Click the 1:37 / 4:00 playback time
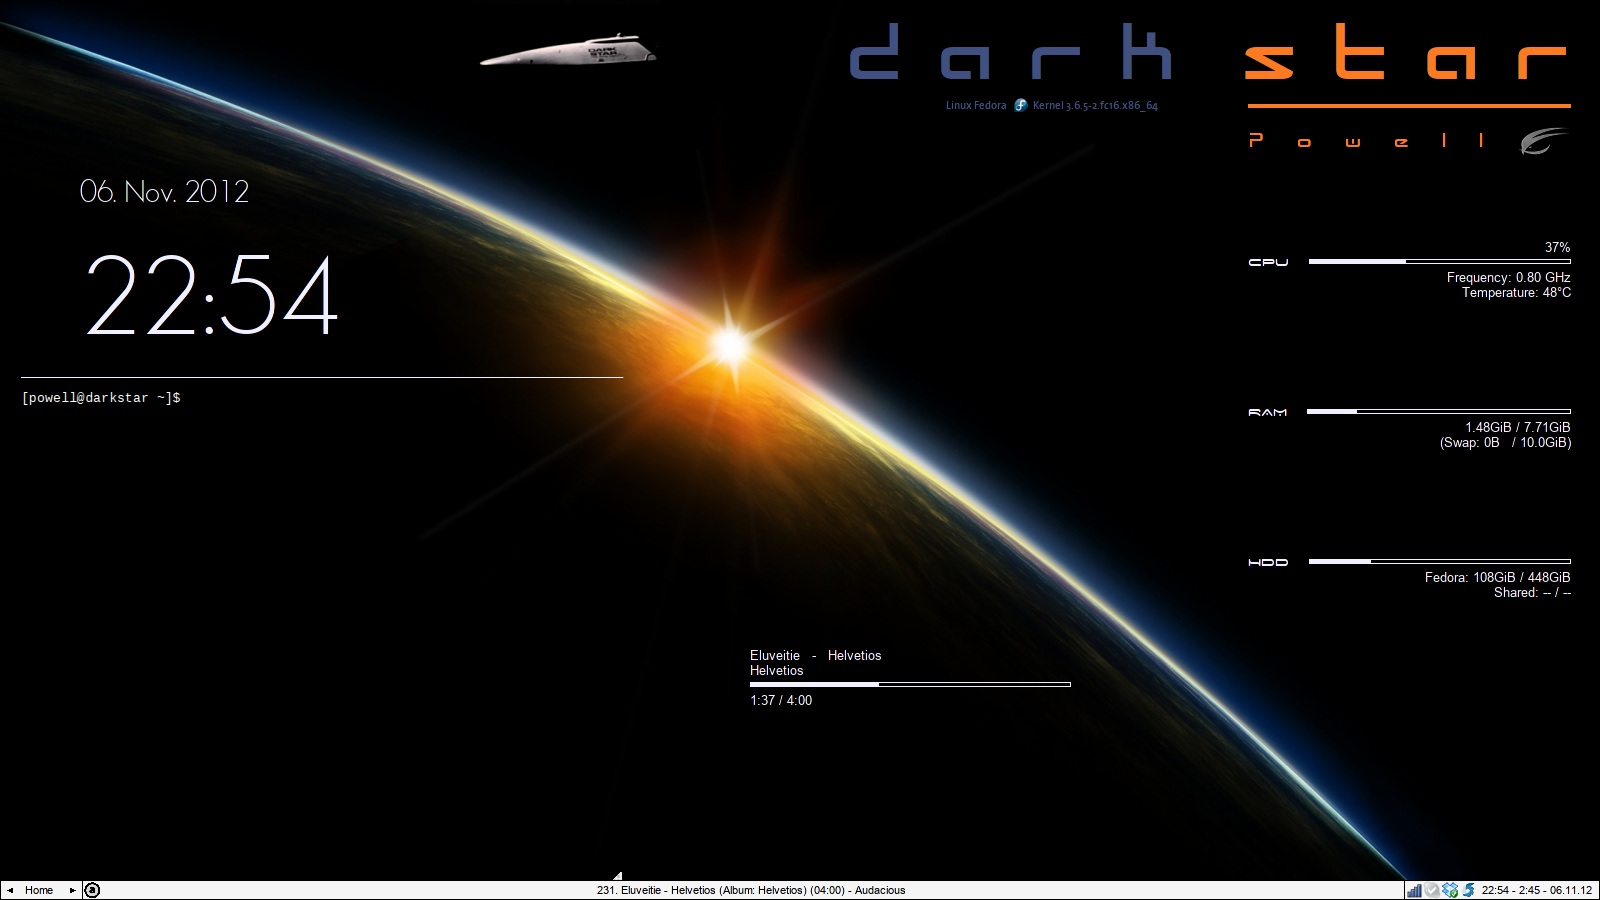Image resolution: width=1600 pixels, height=900 pixels. [781, 700]
